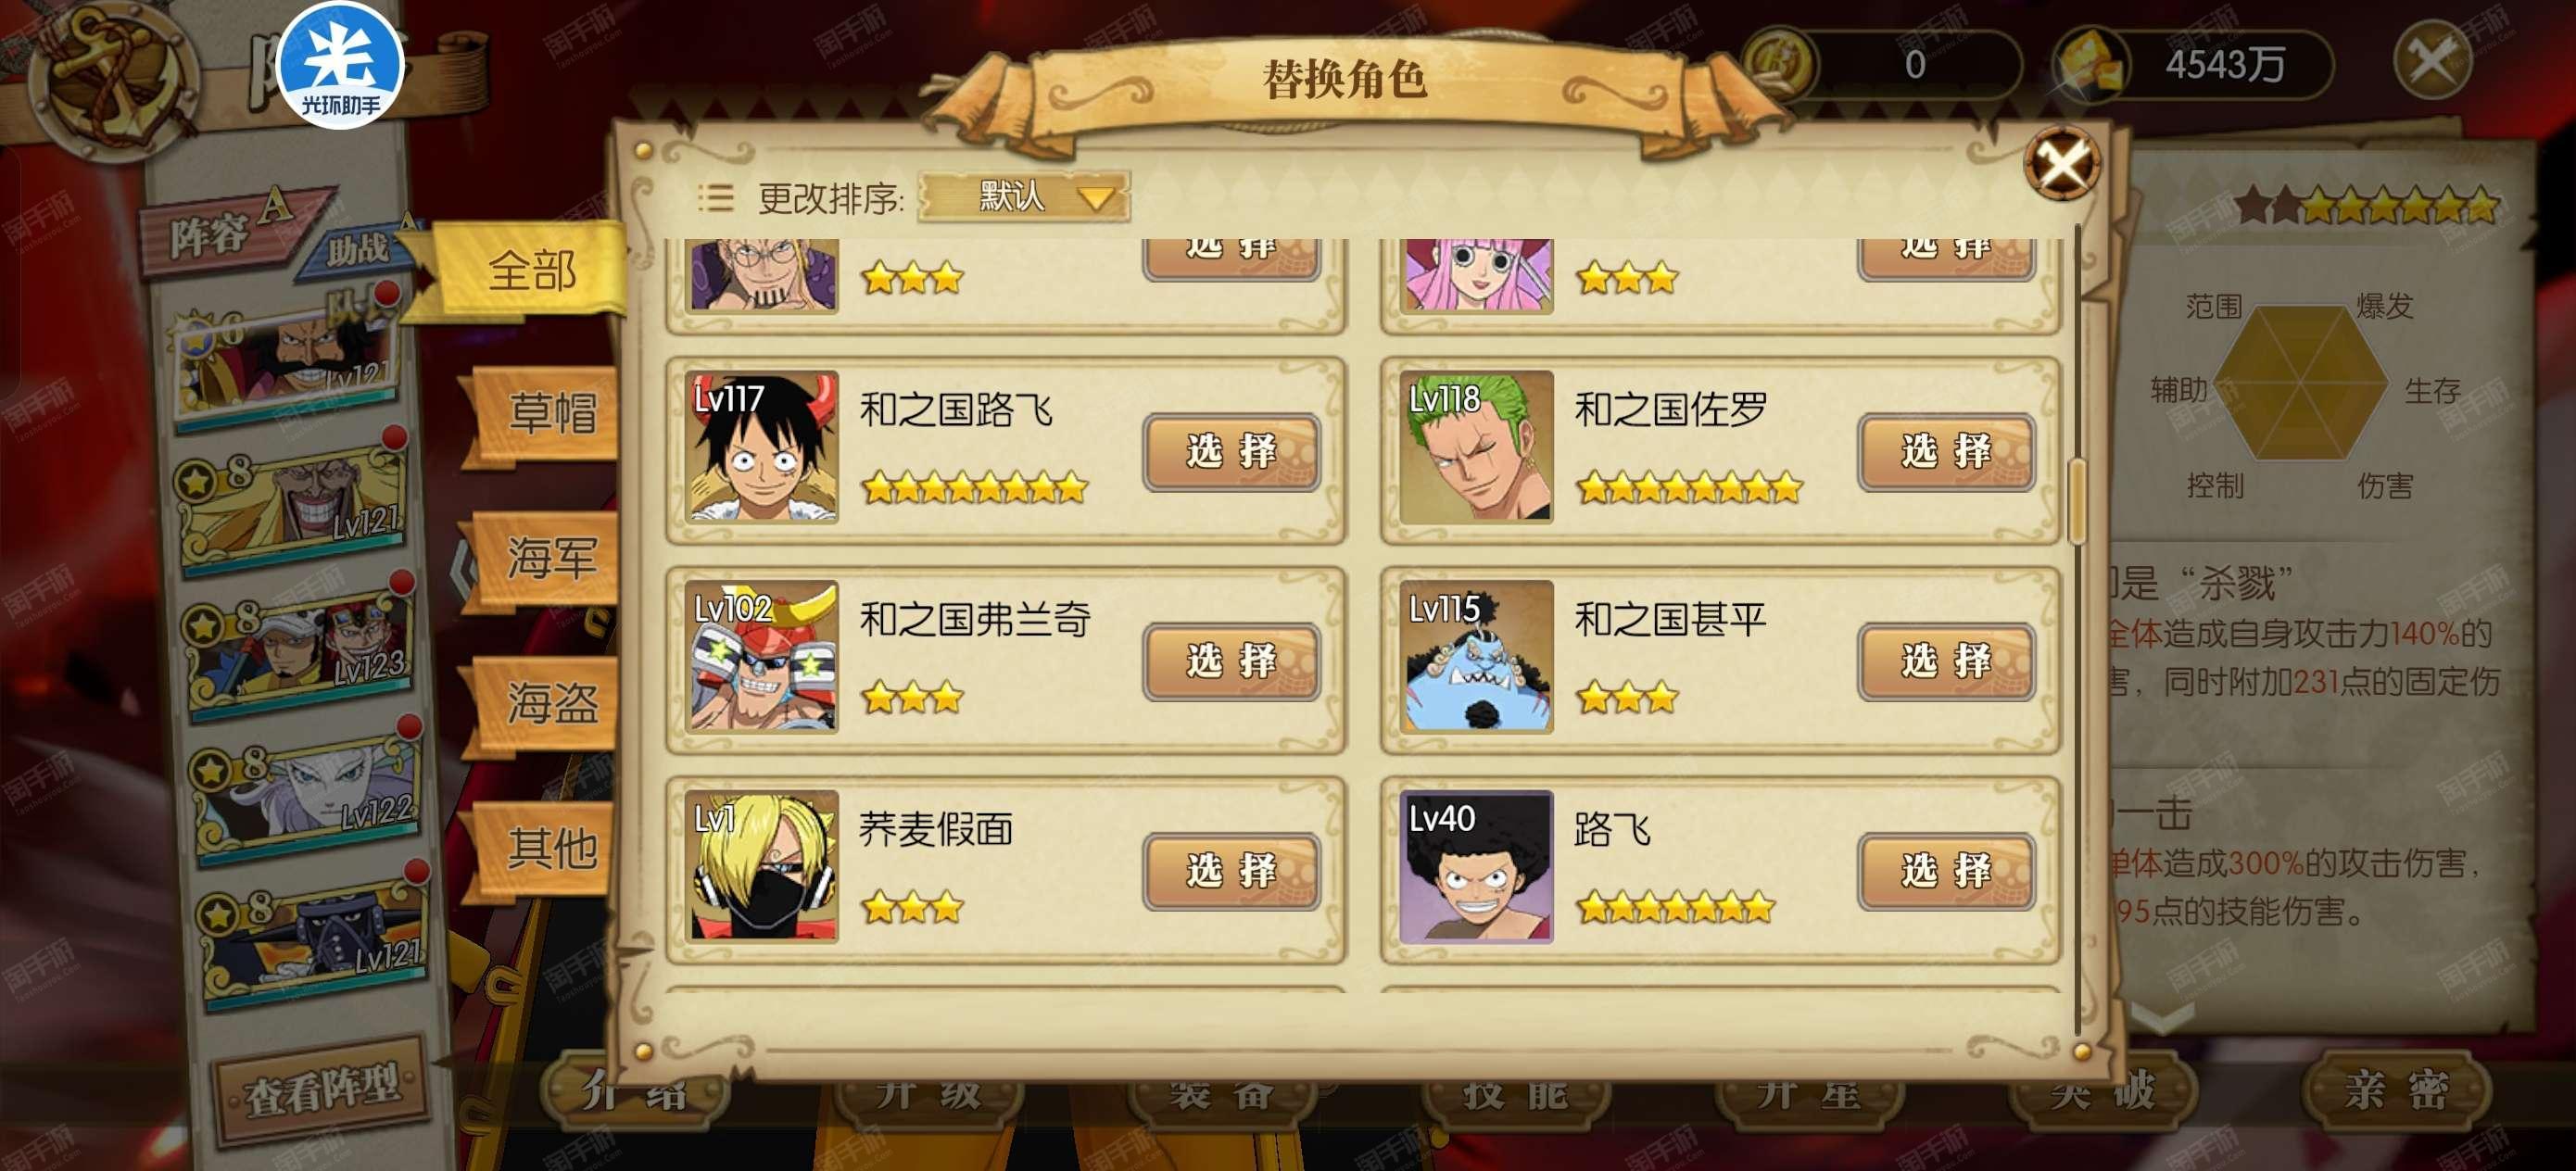This screenshot has height=1171, width=2576.
Task: Close the 替换角色 dialog with X icon
Action: tap(2062, 165)
